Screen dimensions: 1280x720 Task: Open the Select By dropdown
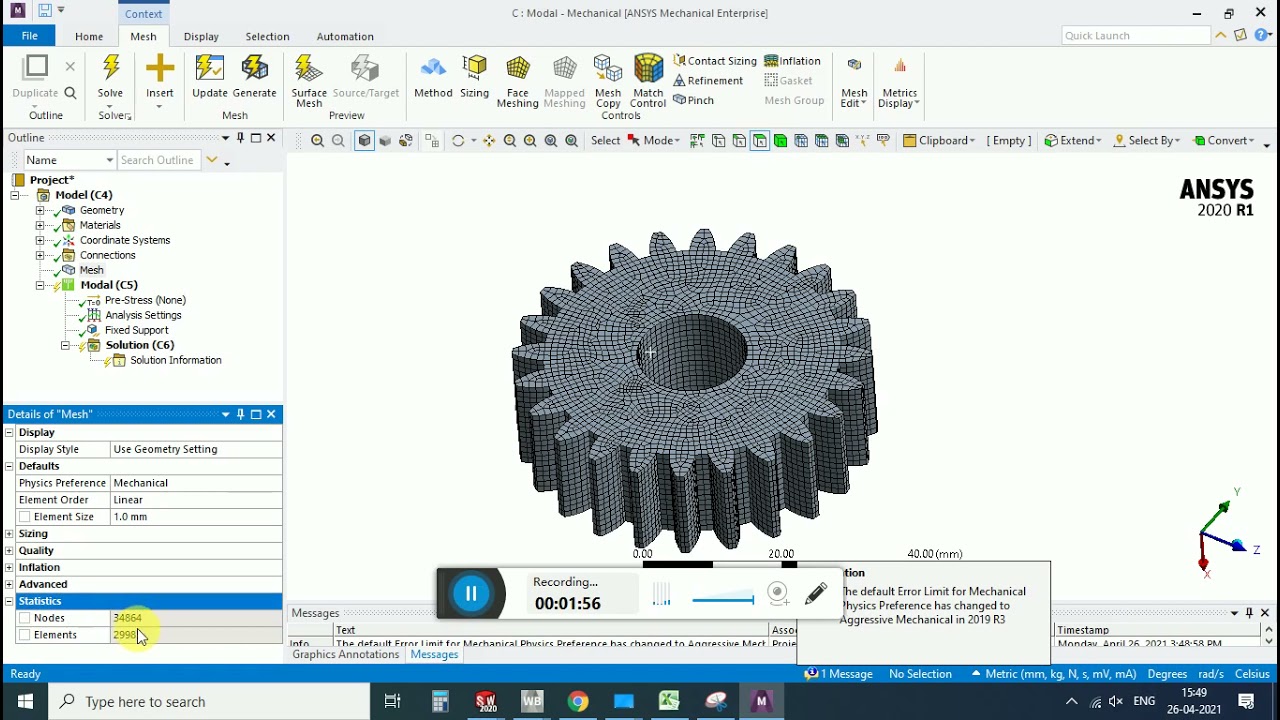pos(1147,141)
